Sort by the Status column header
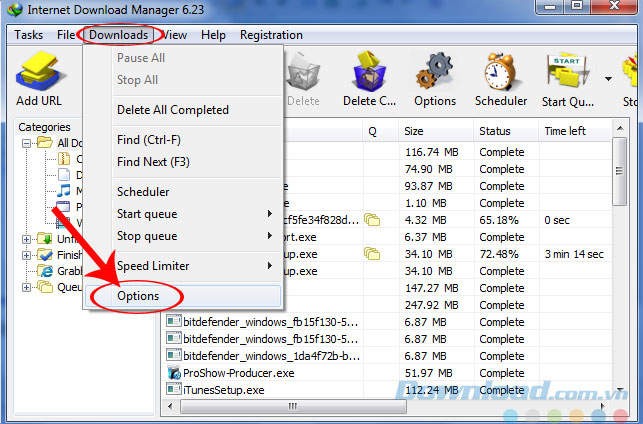 click(506, 131)
